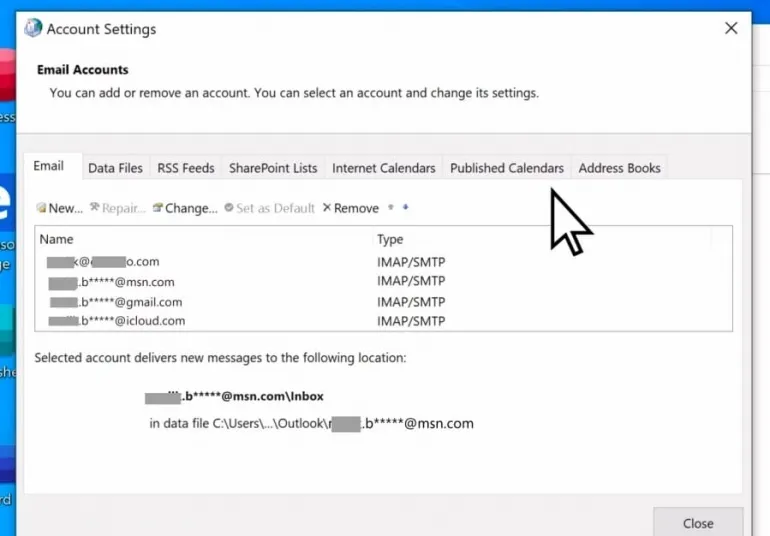The height and width of the screenshot is (536, 770).
Task: Click the Set as Default checkmark icon
Action: coord(229,208)
